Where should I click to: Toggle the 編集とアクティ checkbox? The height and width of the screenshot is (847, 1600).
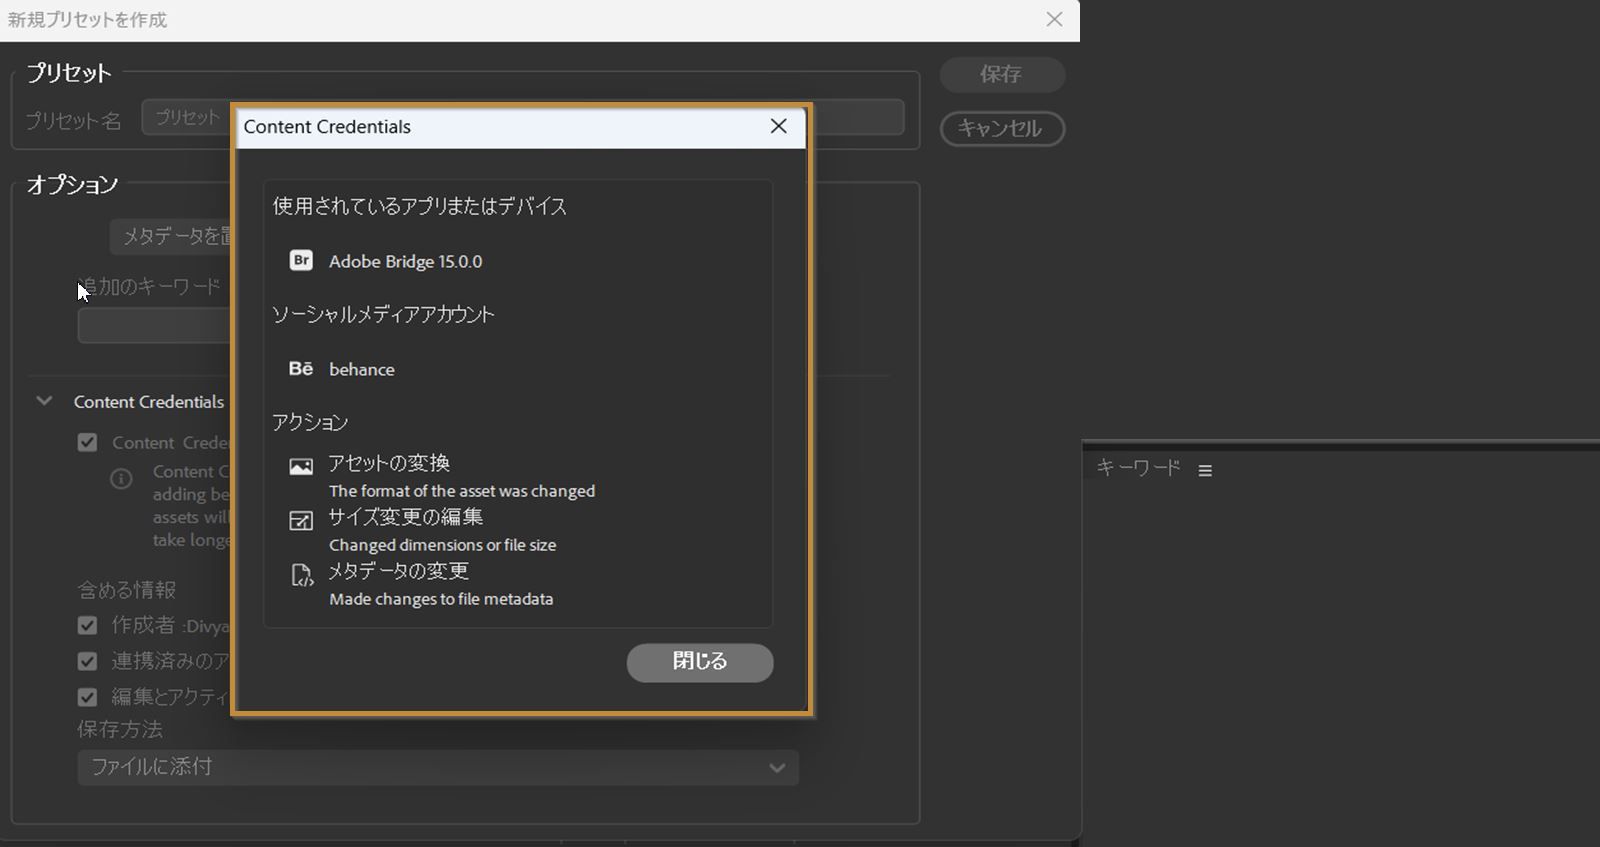(x=88, y=697)
